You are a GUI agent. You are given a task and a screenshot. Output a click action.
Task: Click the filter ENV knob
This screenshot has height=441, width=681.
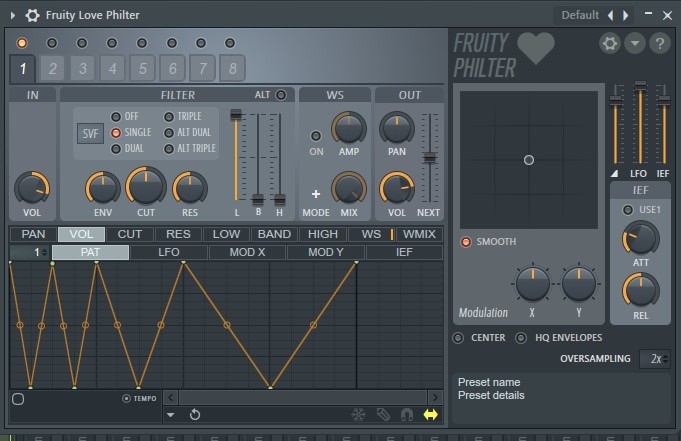click(102, 188)
